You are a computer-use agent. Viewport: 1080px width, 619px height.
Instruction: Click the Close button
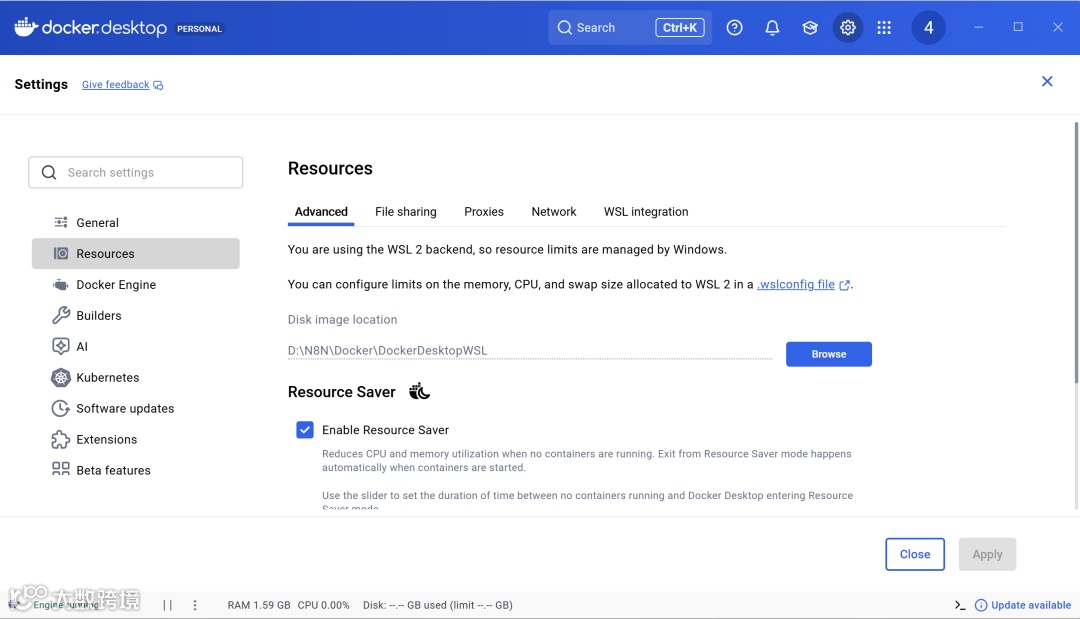915,554
